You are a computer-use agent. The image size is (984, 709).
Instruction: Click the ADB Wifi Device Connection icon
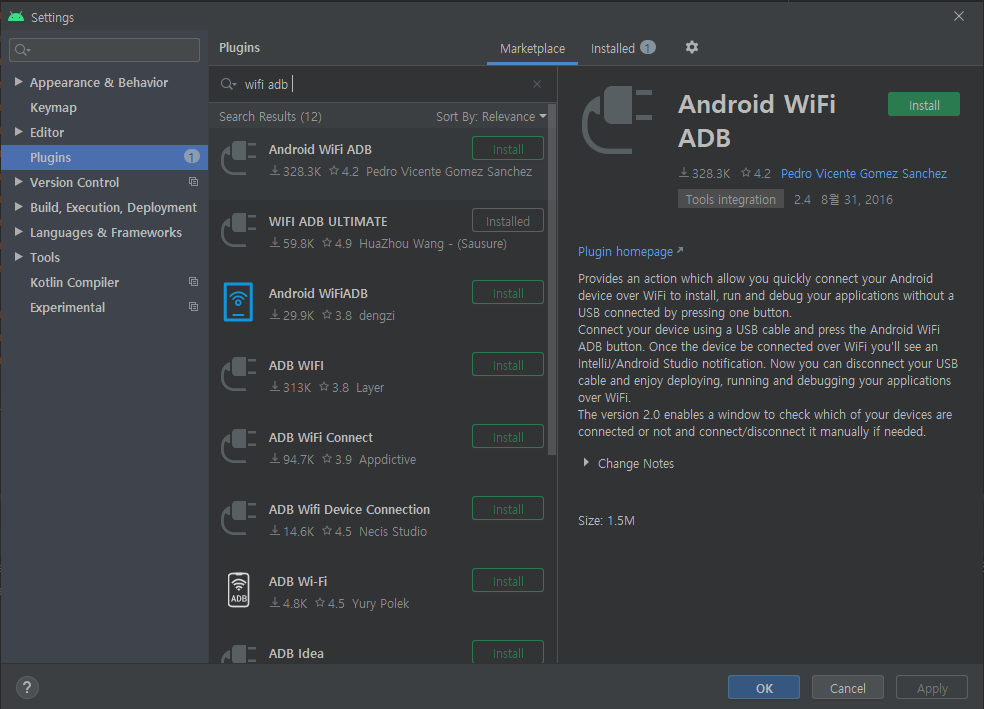[238, 519]
